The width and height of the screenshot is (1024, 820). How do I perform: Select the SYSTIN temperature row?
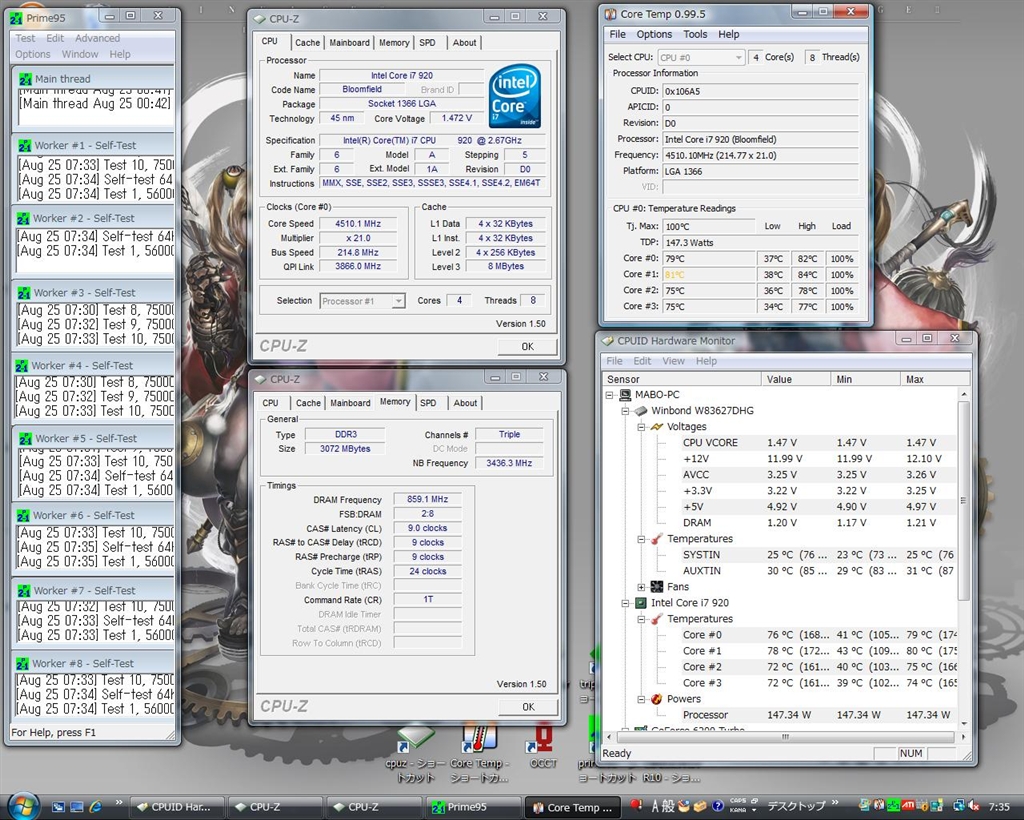coord(818,555)
